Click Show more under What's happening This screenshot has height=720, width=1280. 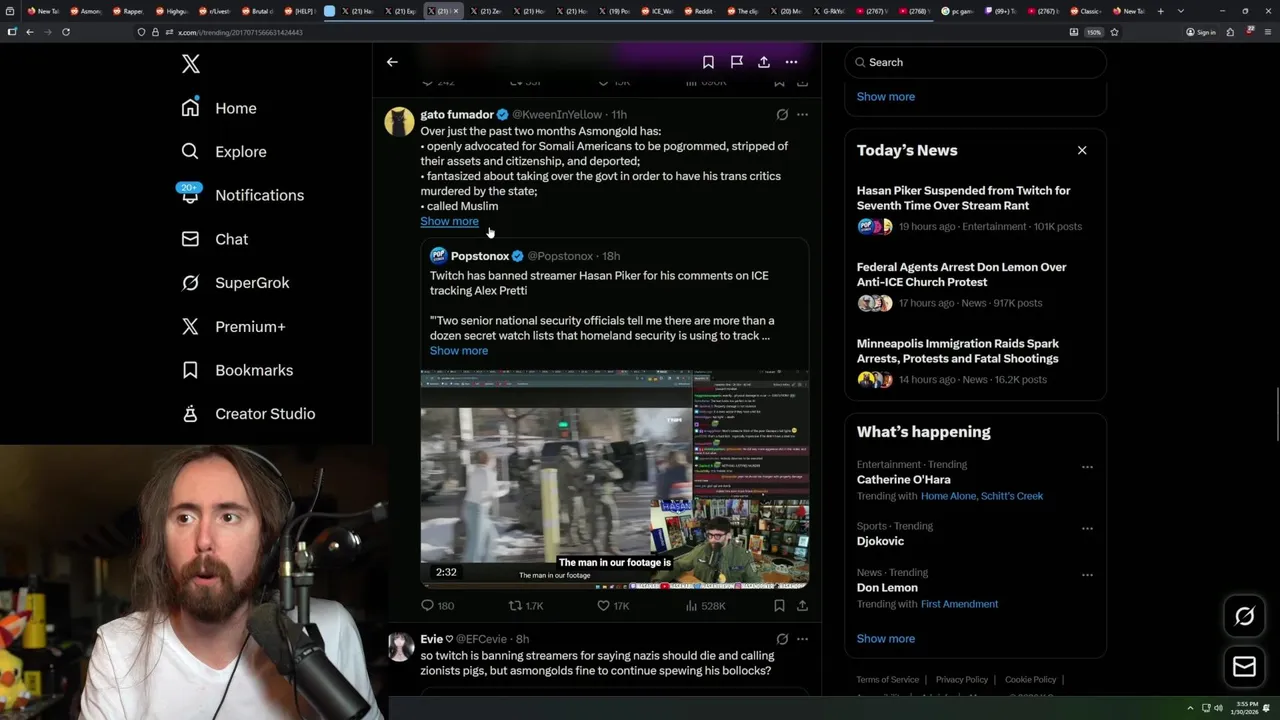pyautogui.click(x=886, y=639)
